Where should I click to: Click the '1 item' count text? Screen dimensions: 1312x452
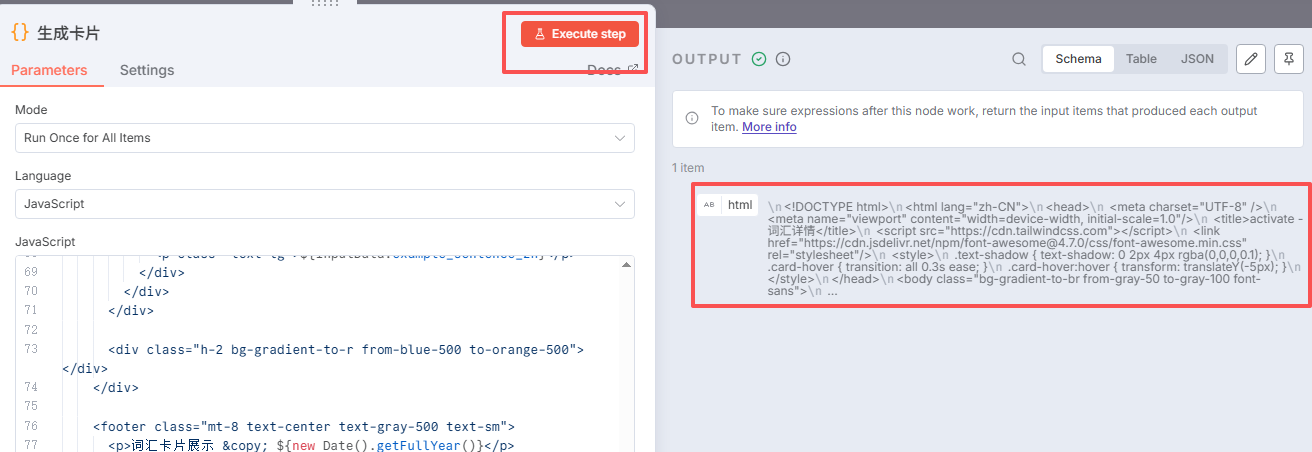click(688, 168)
